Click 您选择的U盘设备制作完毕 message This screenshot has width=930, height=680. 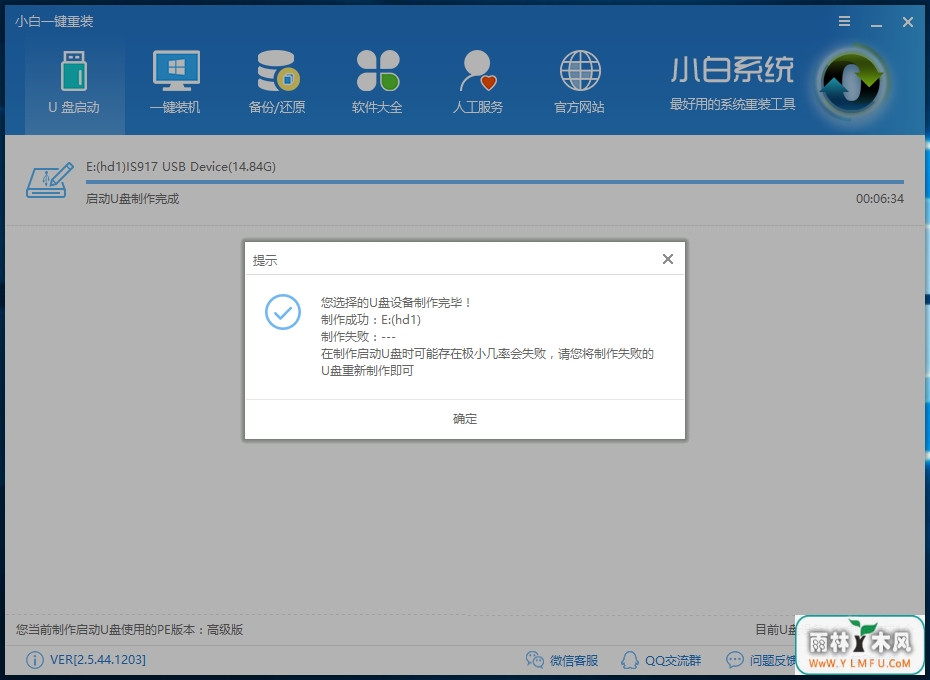coord(396,303)
